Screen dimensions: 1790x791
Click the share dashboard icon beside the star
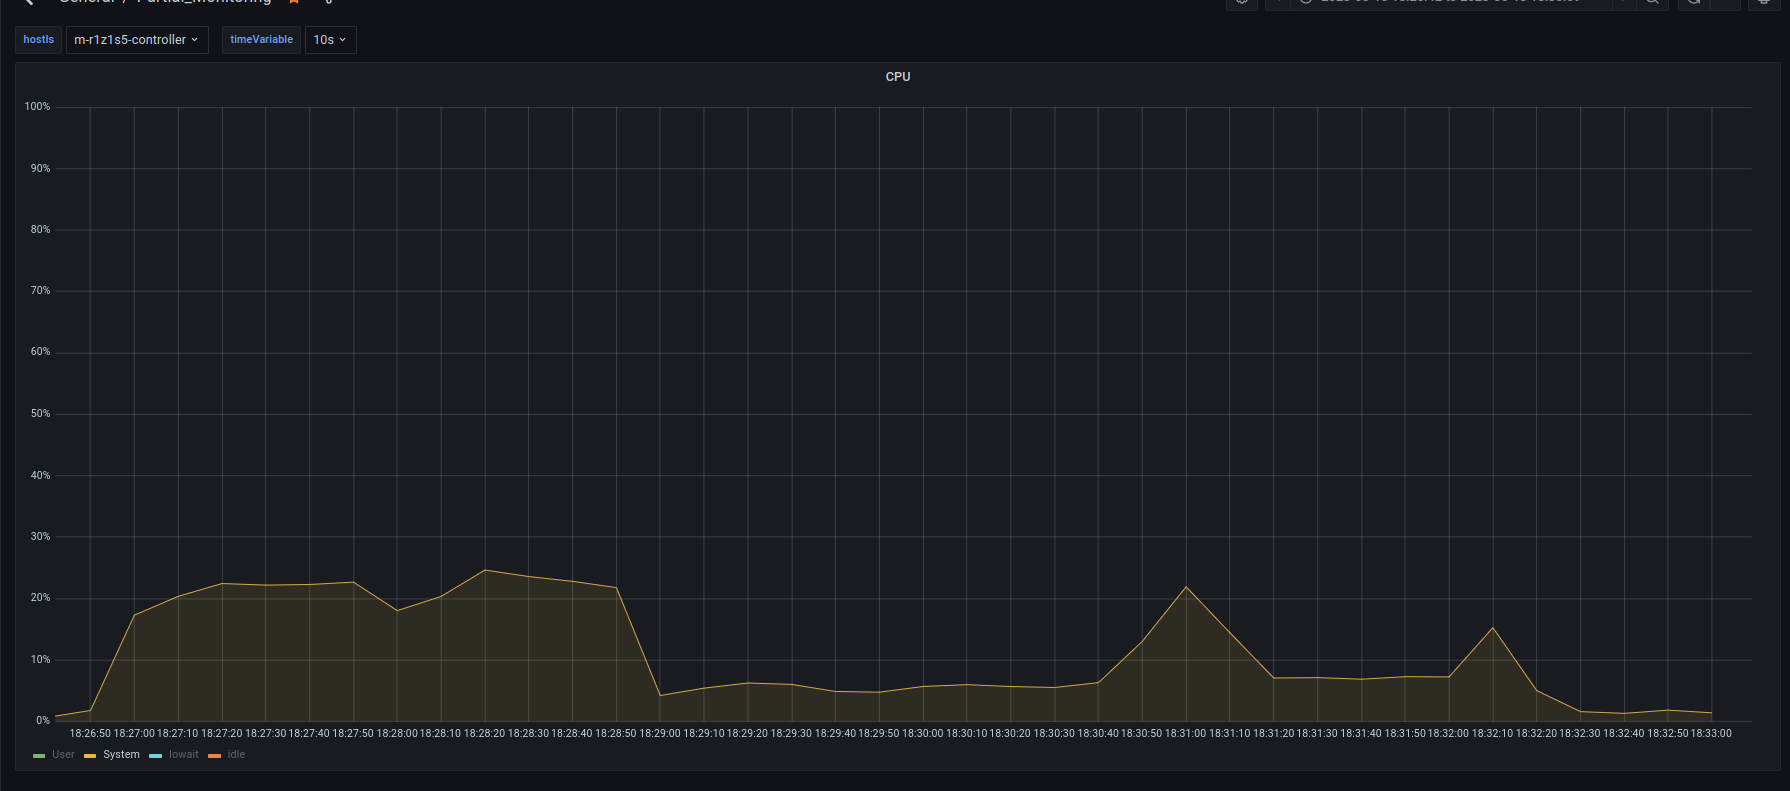328,2
